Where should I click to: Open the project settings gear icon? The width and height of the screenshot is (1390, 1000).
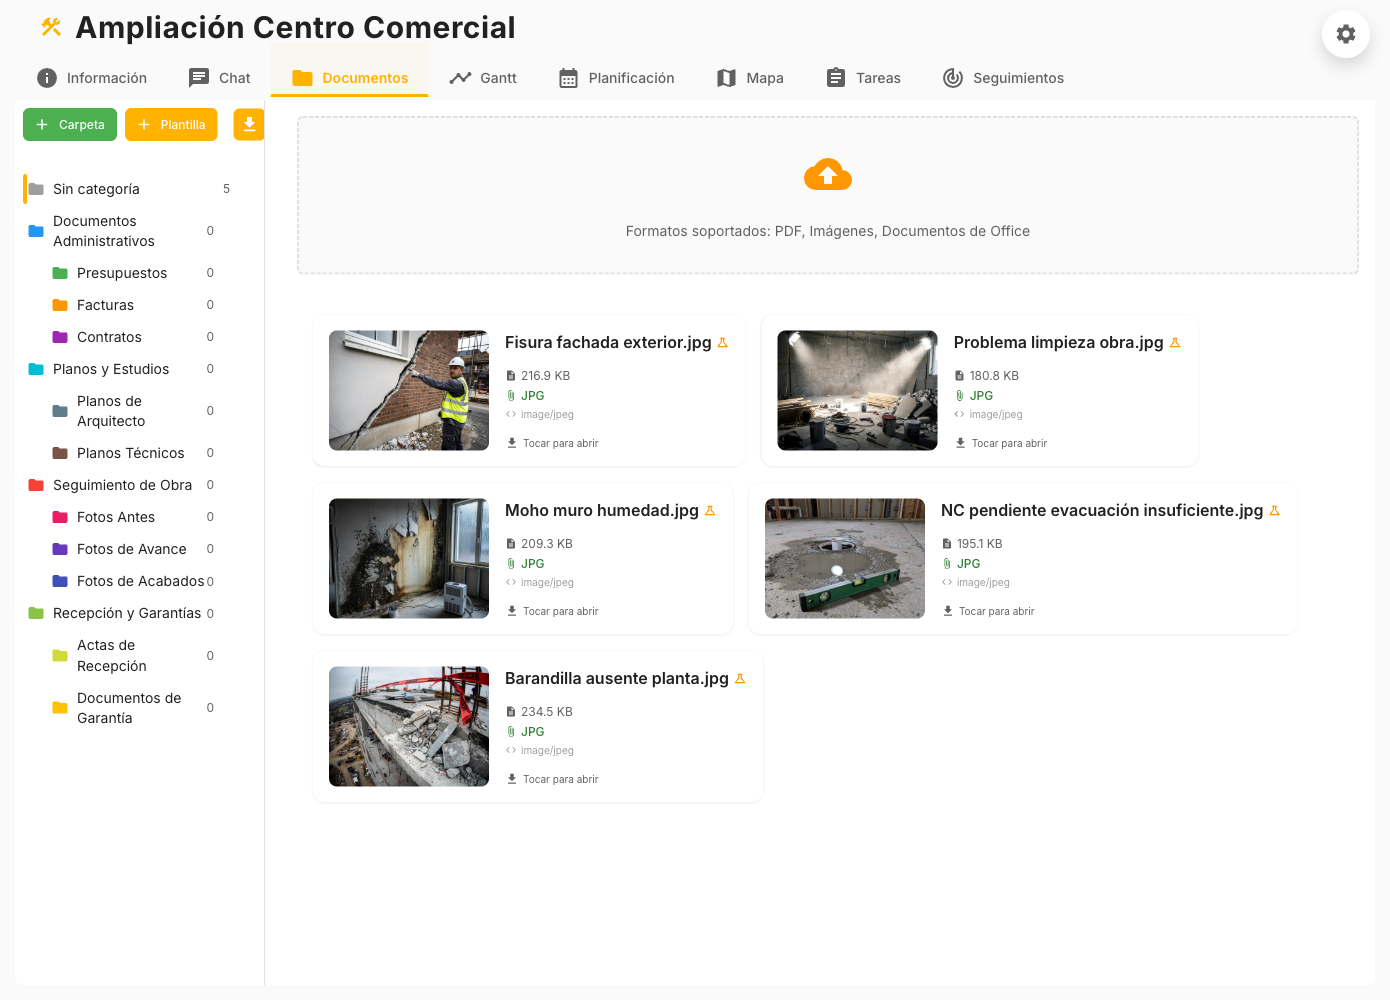click(x=1345, y=34)
